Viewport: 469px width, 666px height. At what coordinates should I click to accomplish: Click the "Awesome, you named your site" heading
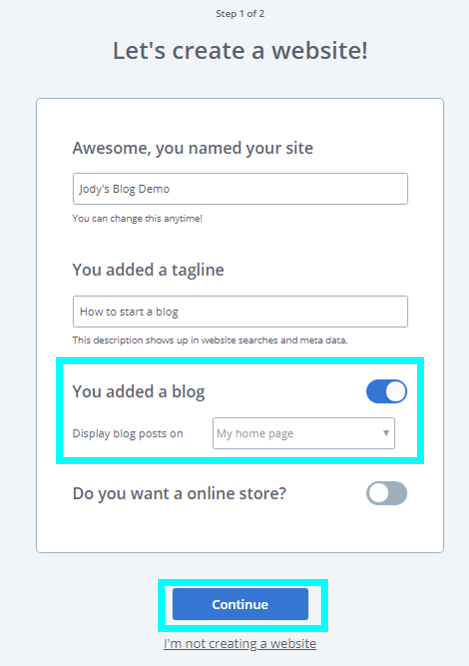coord(193,148)
